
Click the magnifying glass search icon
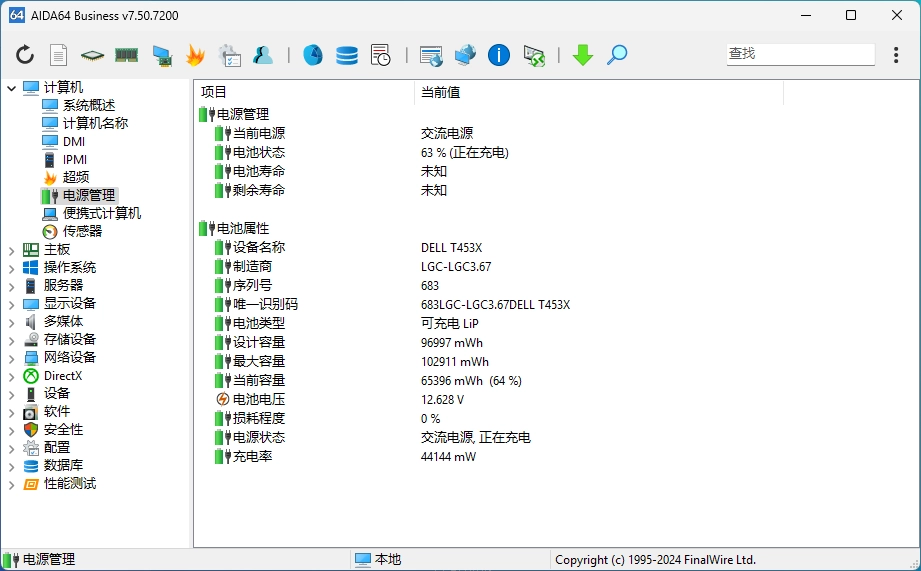(617, 55)
